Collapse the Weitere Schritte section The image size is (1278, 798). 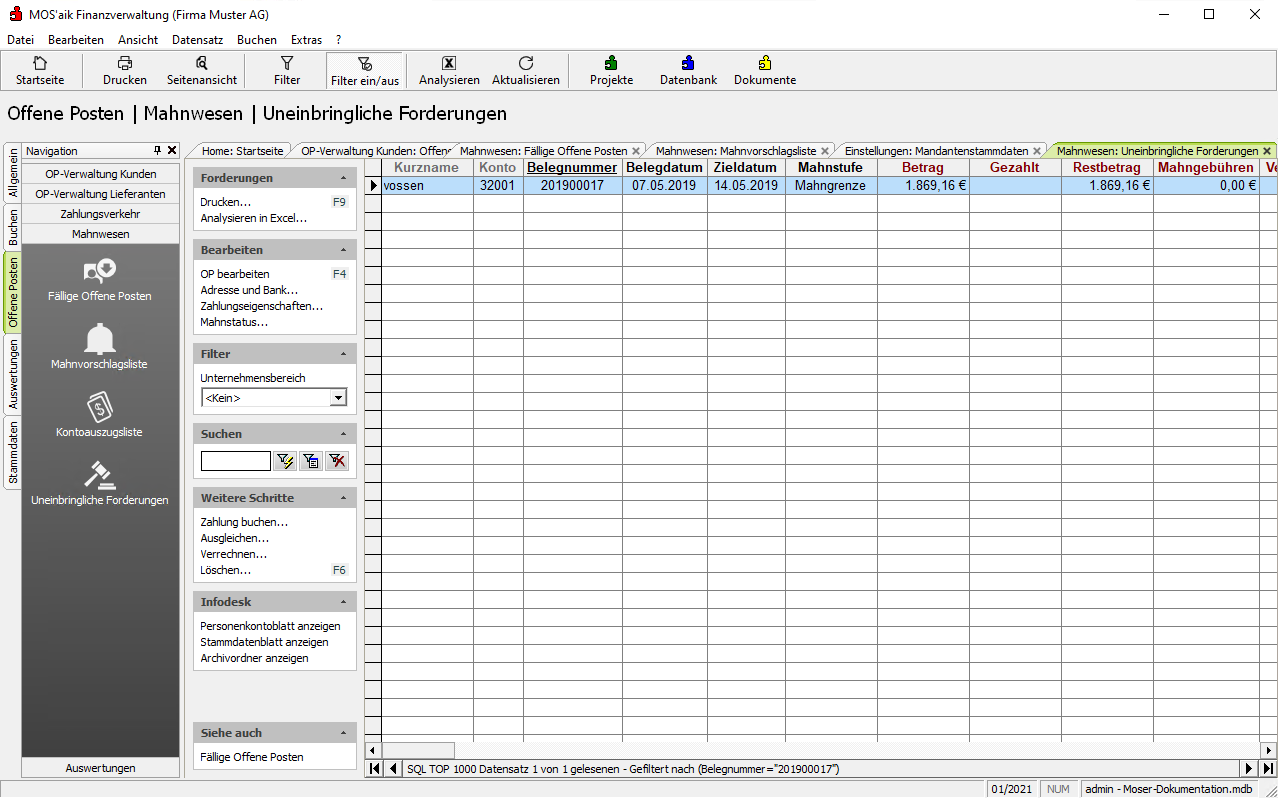344,498
